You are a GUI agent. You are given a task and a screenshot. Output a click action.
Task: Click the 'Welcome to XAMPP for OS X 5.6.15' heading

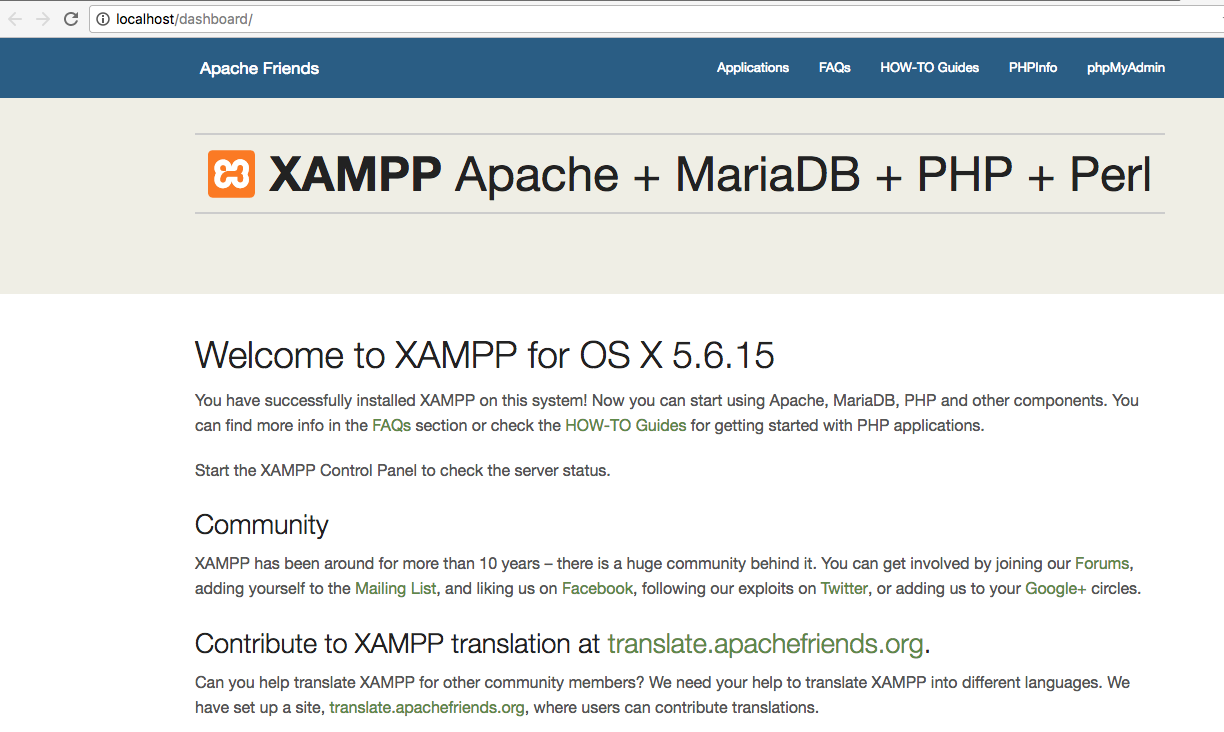click(x=485, y=355)
